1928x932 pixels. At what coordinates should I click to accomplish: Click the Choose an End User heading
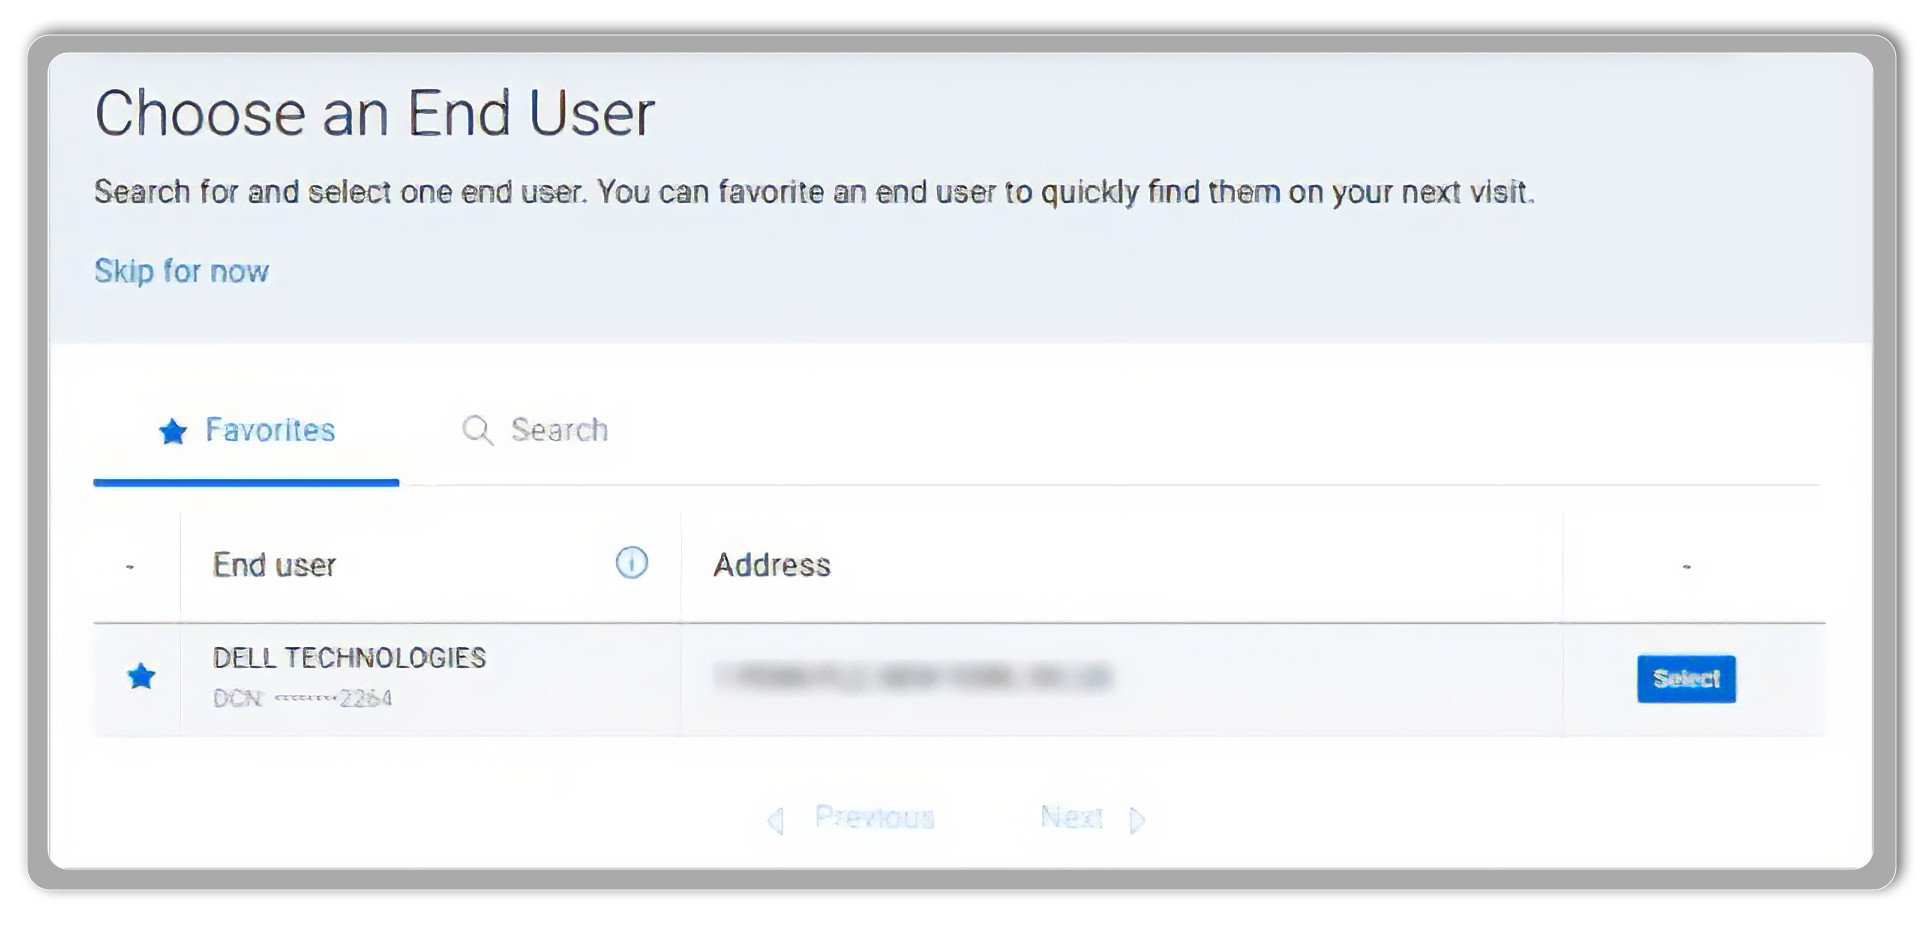pyautogui.click(x=375, y=113)
